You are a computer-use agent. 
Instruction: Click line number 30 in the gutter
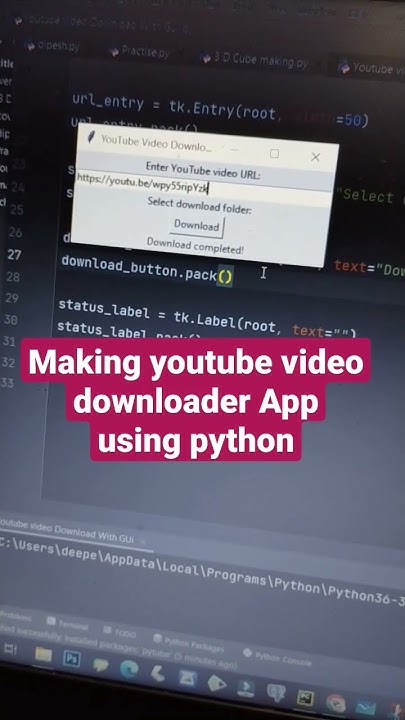(11, 320)
